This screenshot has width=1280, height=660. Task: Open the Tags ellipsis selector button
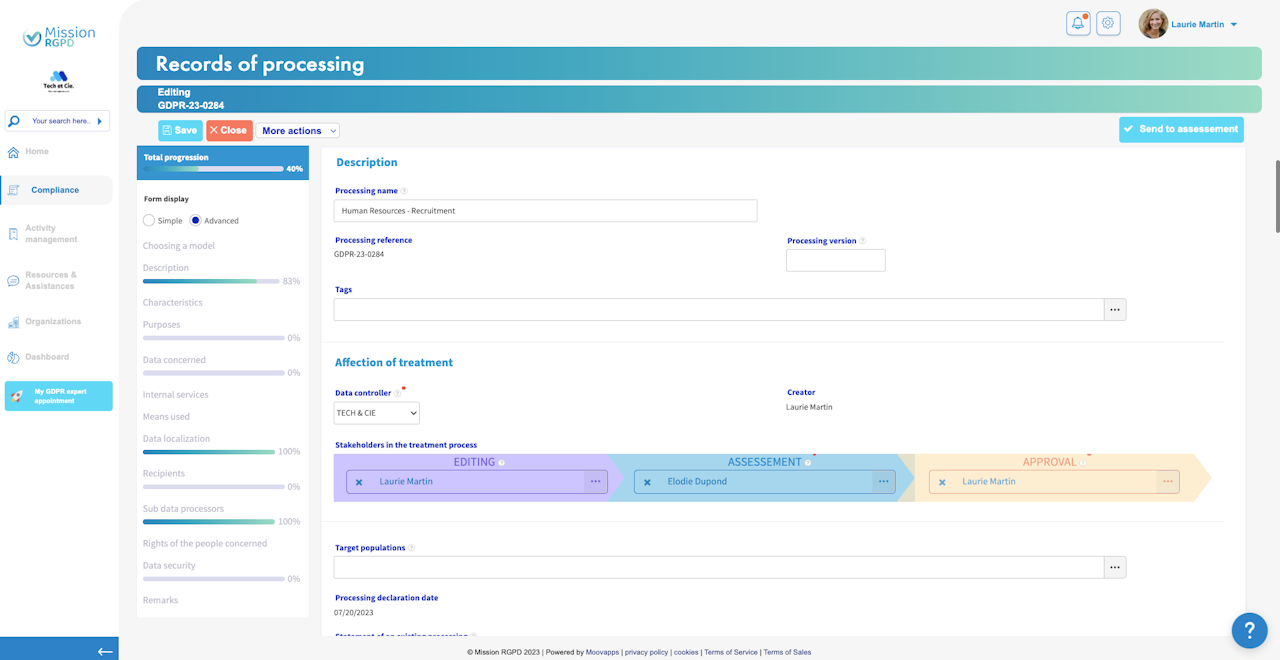tap(1115, 309)
